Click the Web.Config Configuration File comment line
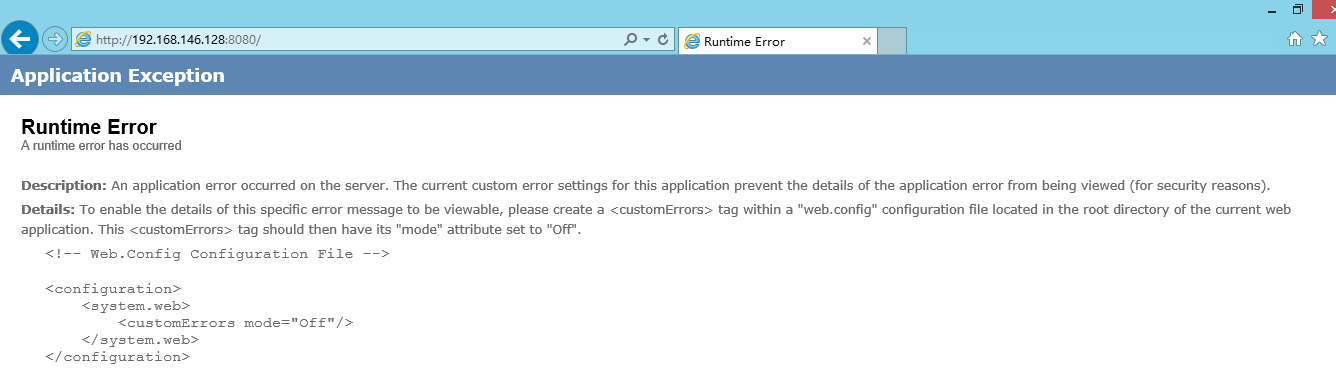 pos(217,254)
